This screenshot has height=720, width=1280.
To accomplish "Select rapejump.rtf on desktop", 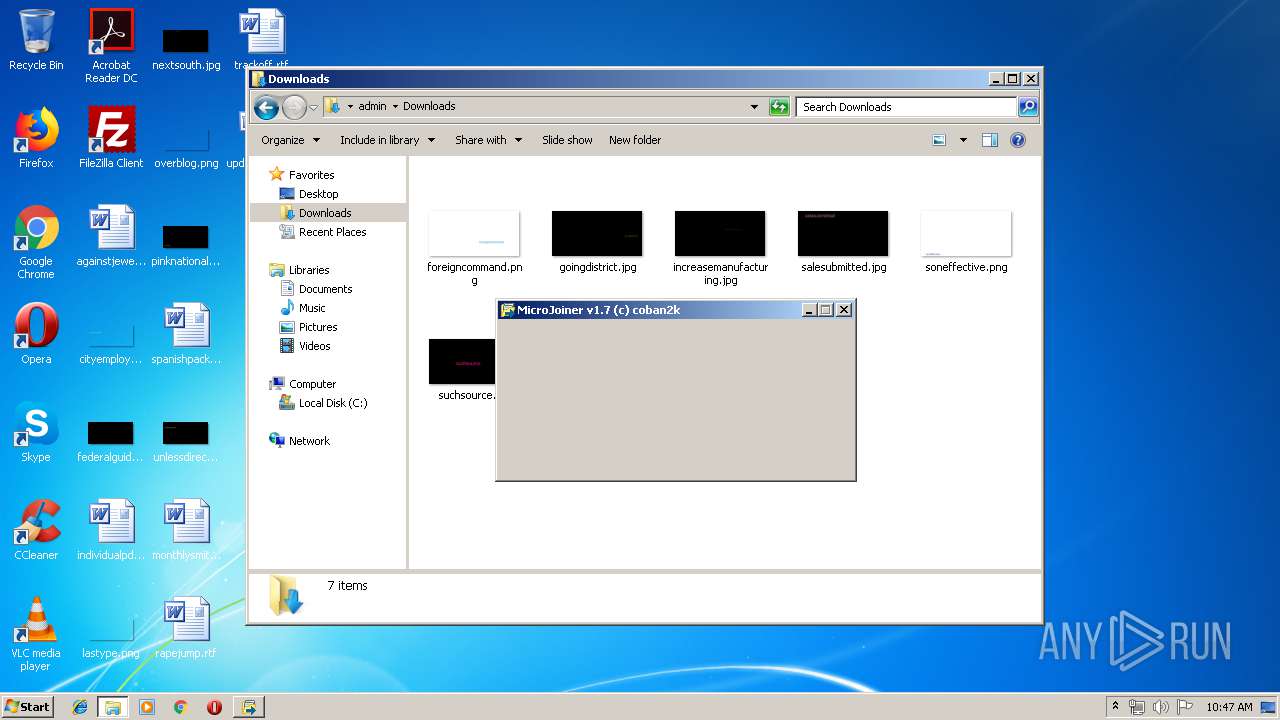I will 186,628.
